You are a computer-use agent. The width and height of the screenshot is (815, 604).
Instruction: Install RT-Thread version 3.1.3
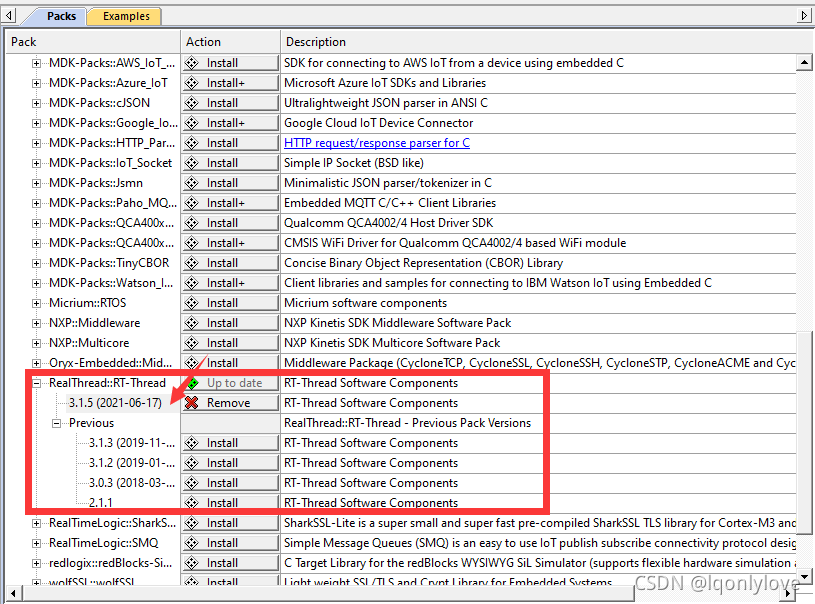pyautogui.click(x=230, y=443)
